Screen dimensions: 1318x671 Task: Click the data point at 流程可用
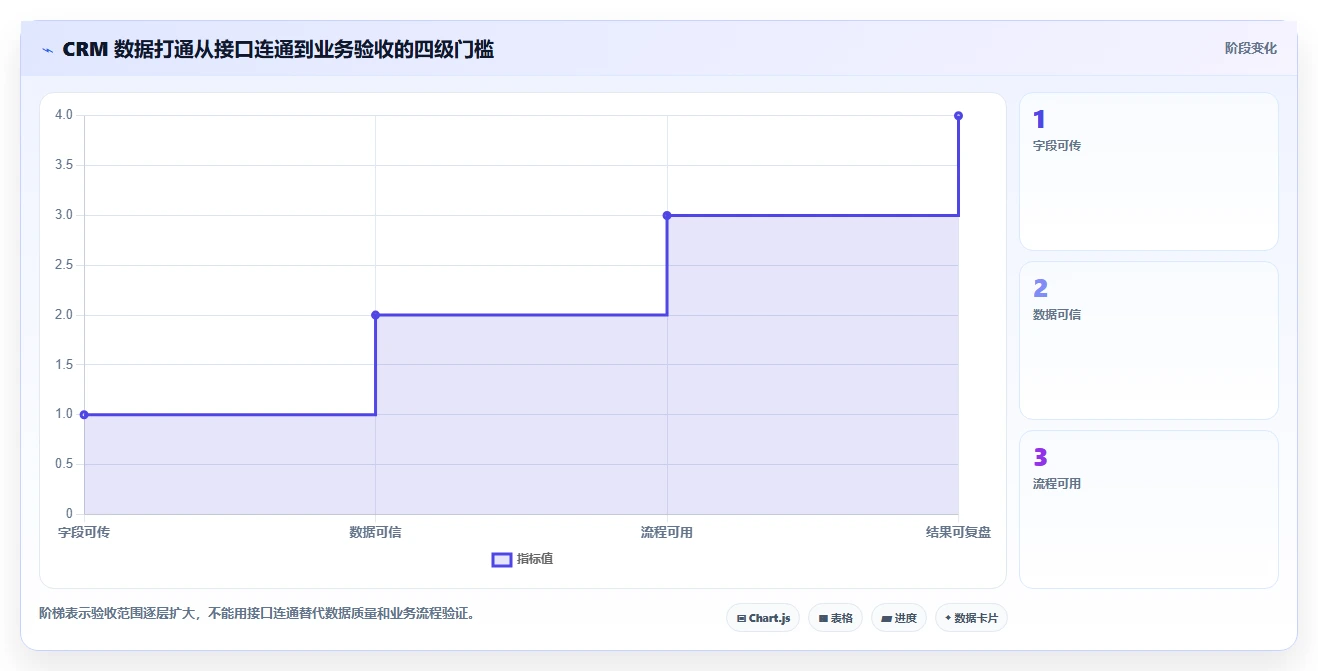(667, 215)
